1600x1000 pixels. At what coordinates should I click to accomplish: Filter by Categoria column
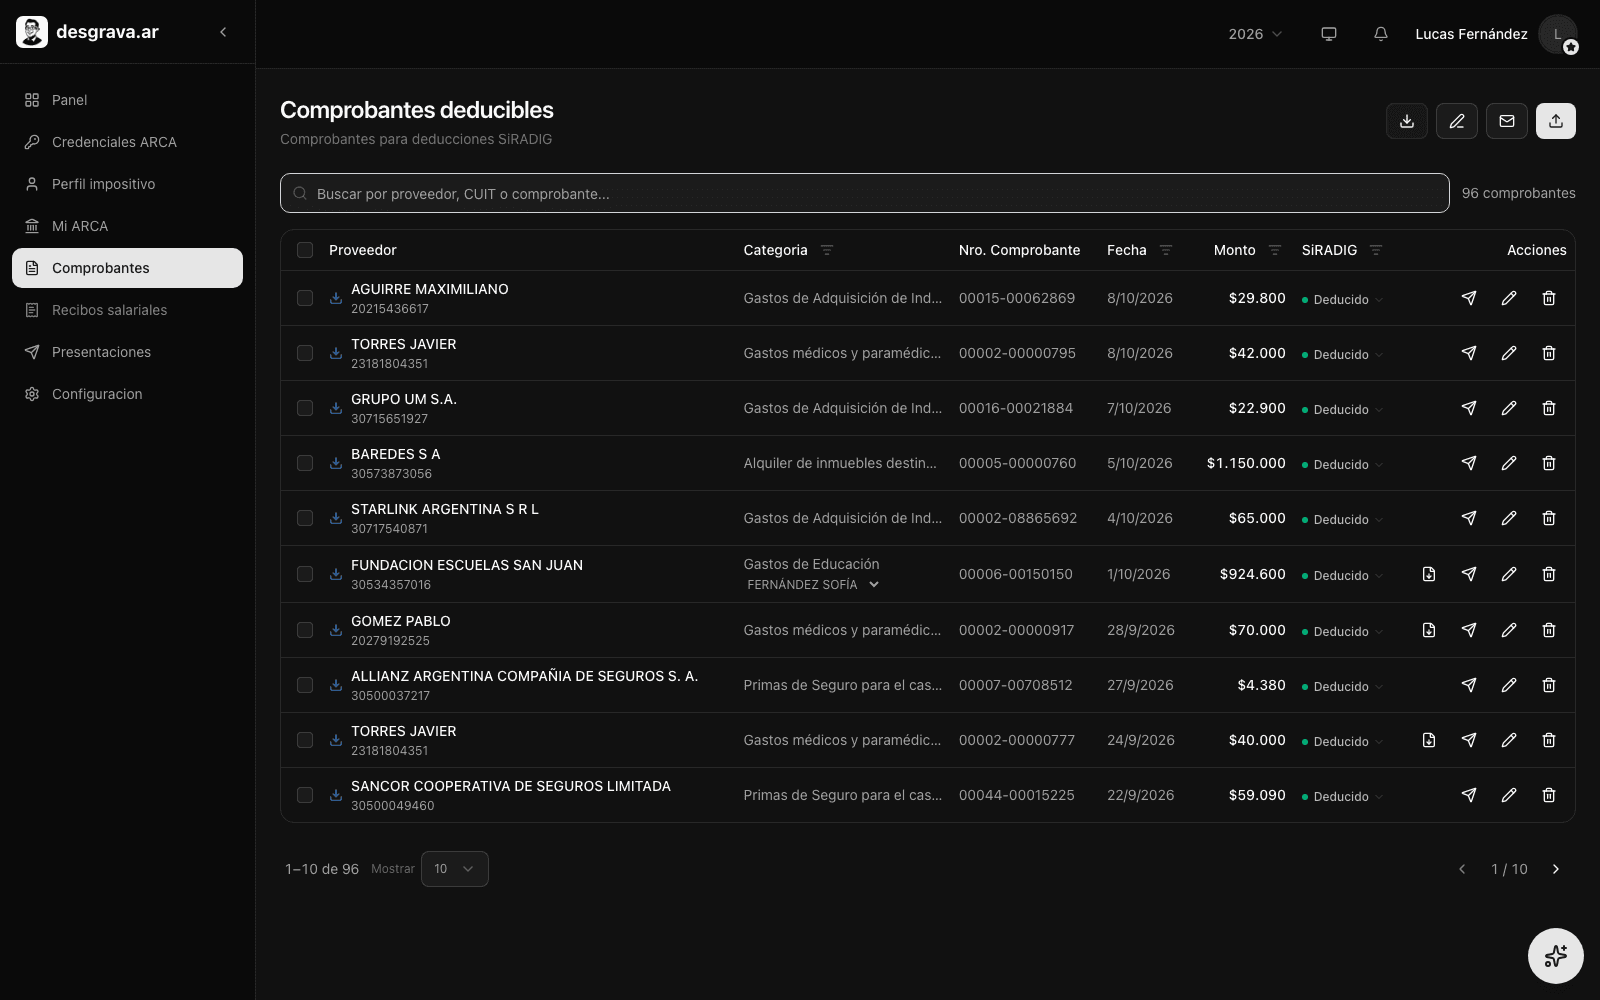pyautogui.click(x=827, y=250)
